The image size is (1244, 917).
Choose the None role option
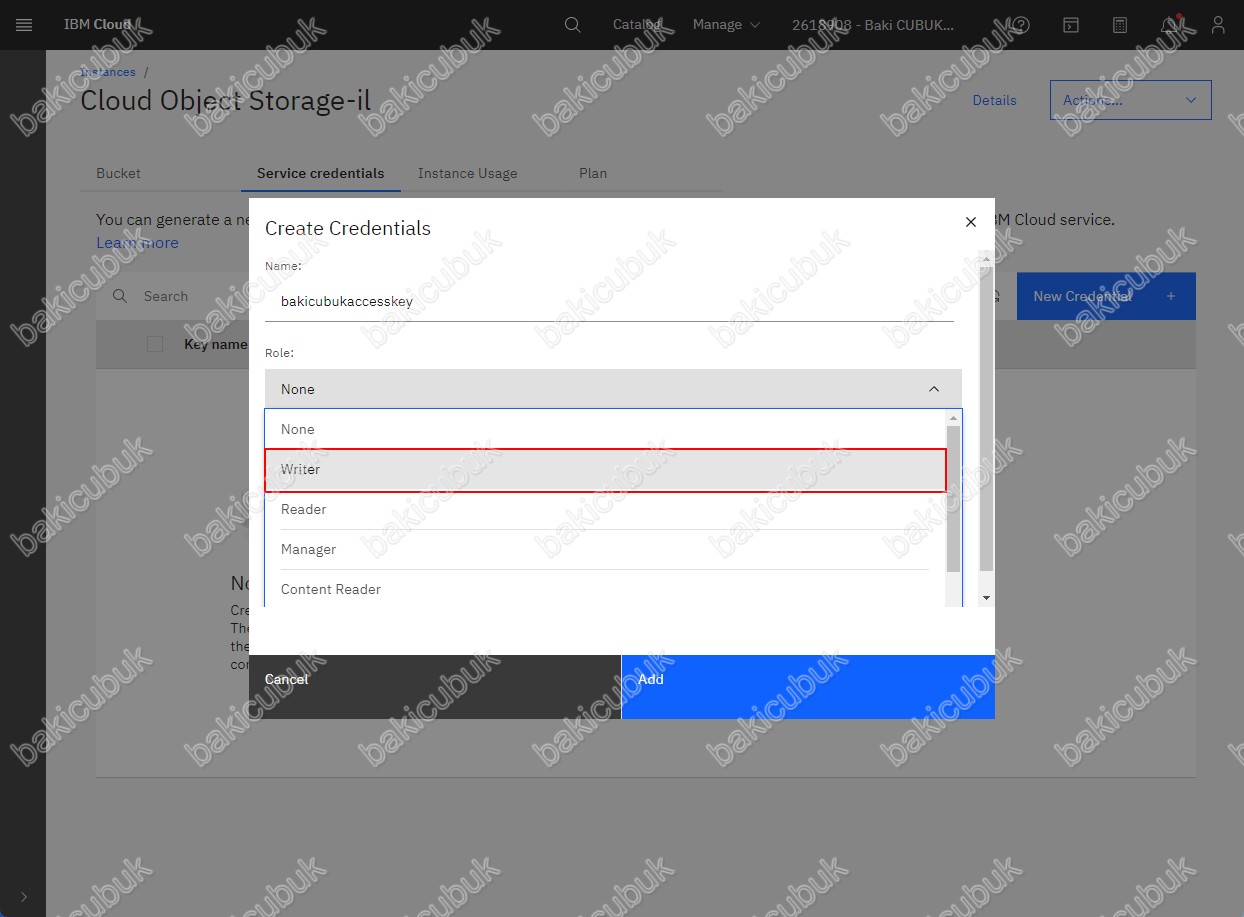(605, 429)
